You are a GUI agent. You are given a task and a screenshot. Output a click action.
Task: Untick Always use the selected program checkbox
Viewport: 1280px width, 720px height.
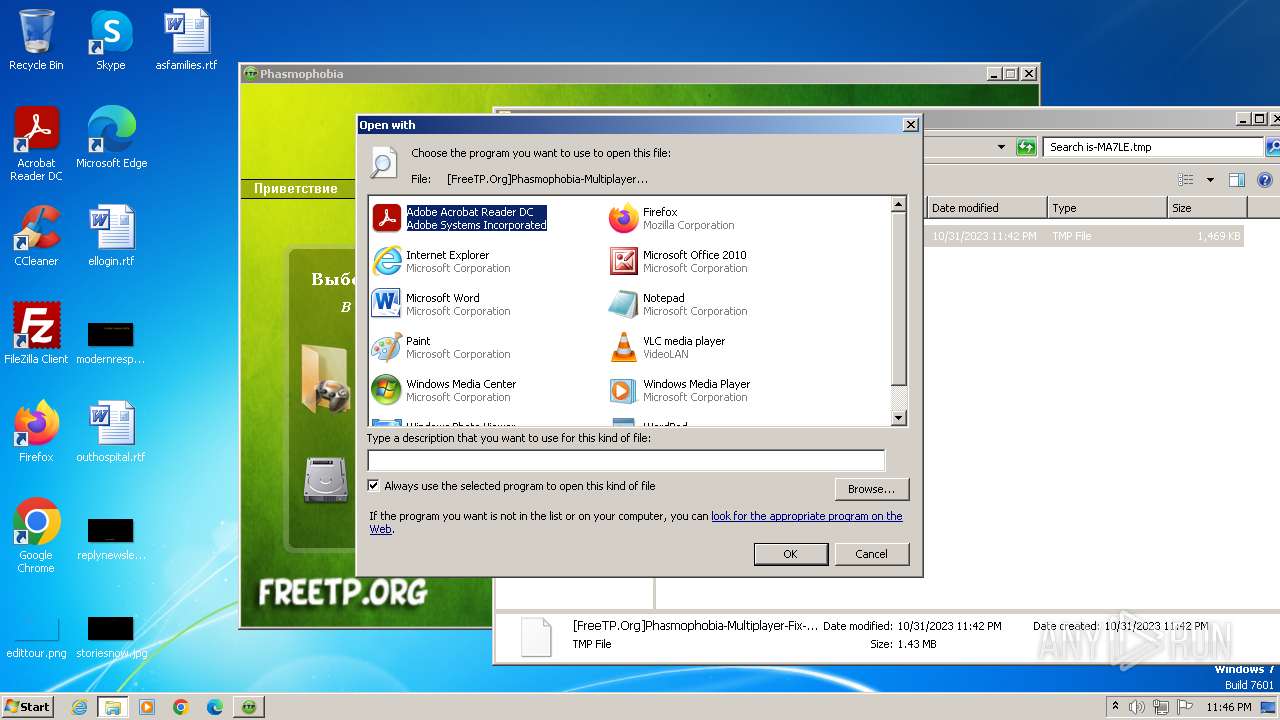(x=374, y=486)
